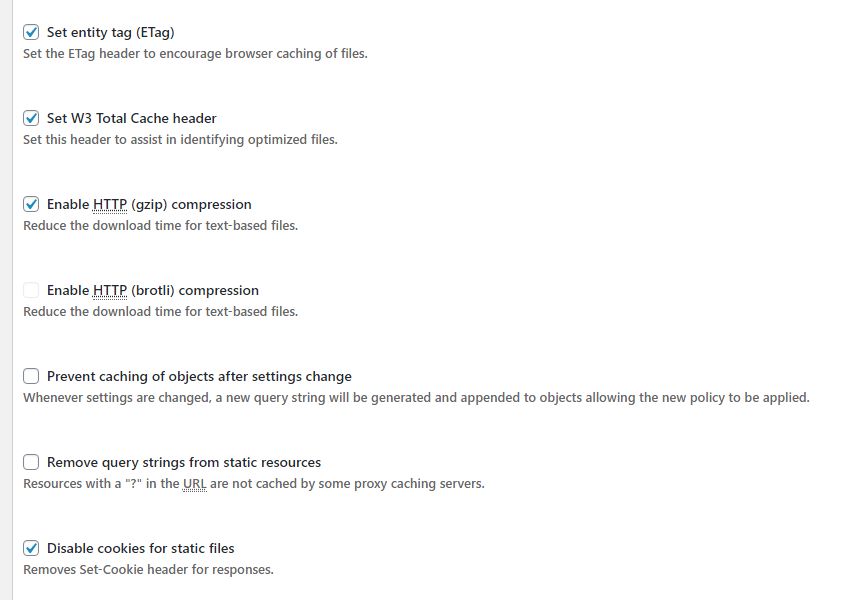Viewport: 855px width, 600px height.
Task: Click "Prevent caching of objects after settings change" label
Action: 199,377
